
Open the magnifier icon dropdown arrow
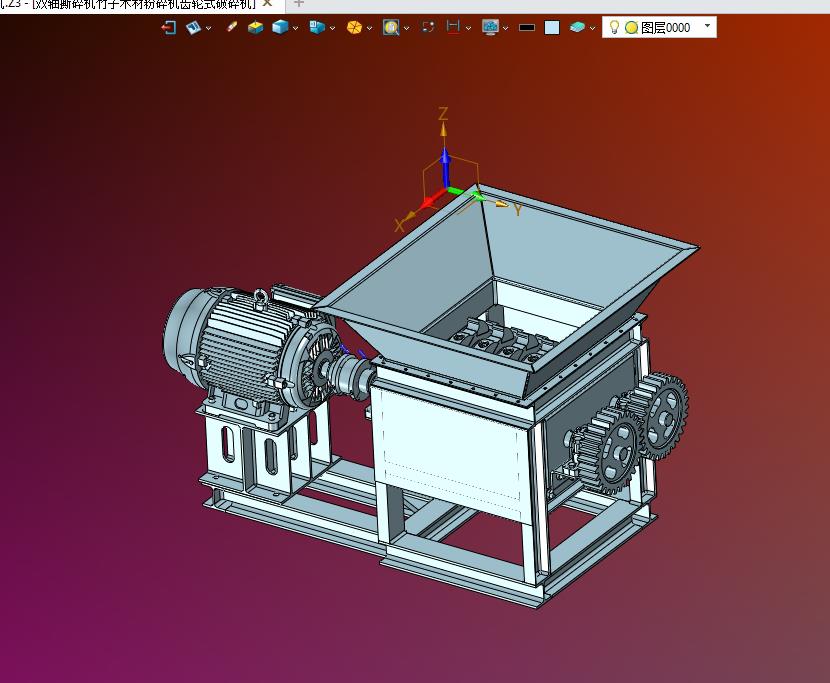coord(407,28)
